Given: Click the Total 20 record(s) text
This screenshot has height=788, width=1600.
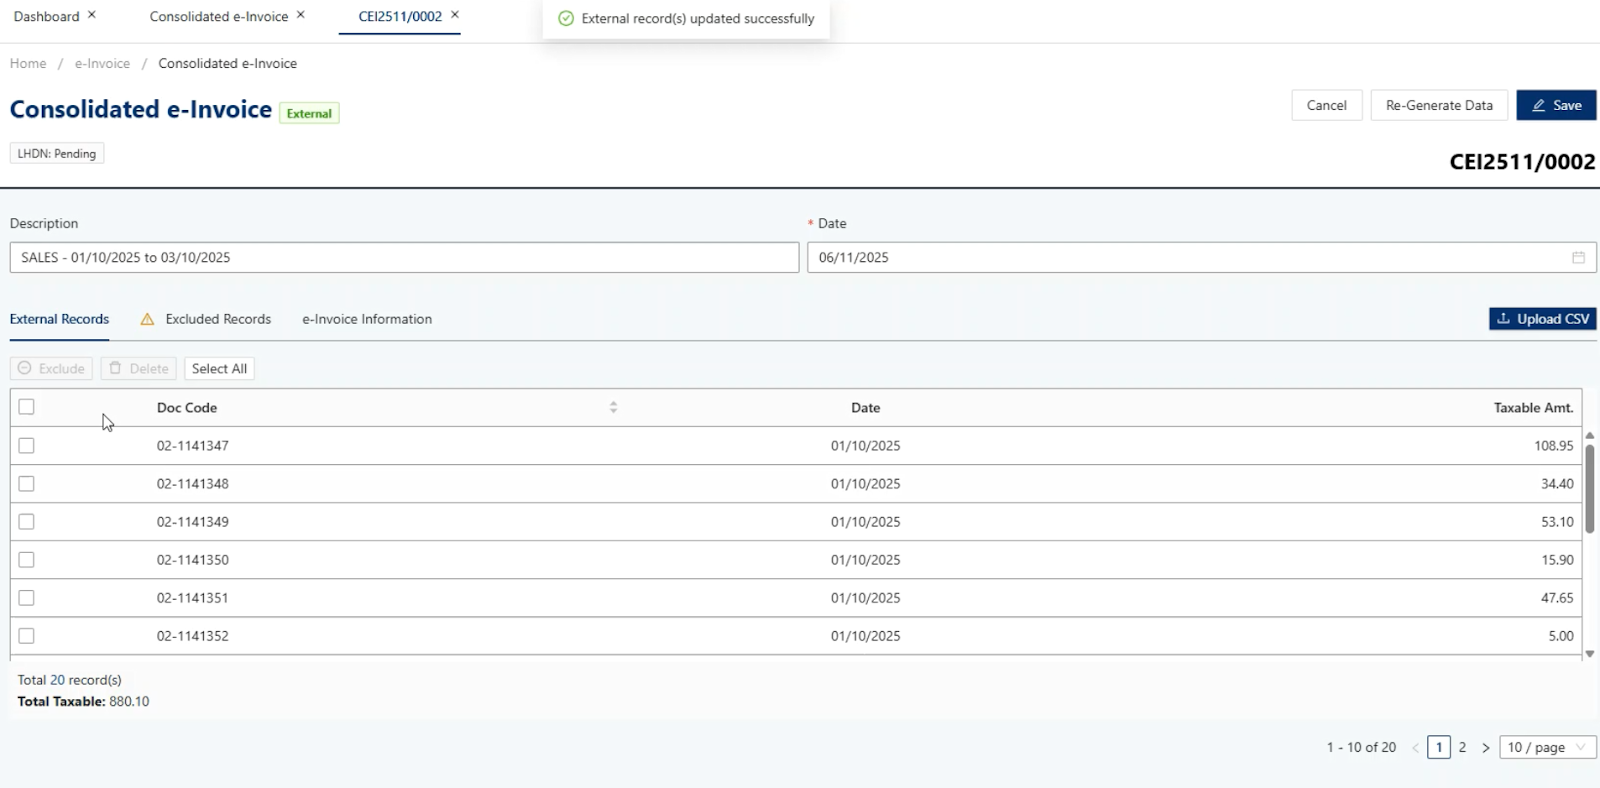Looking at the screenshot, I should [x=69, y=680].
